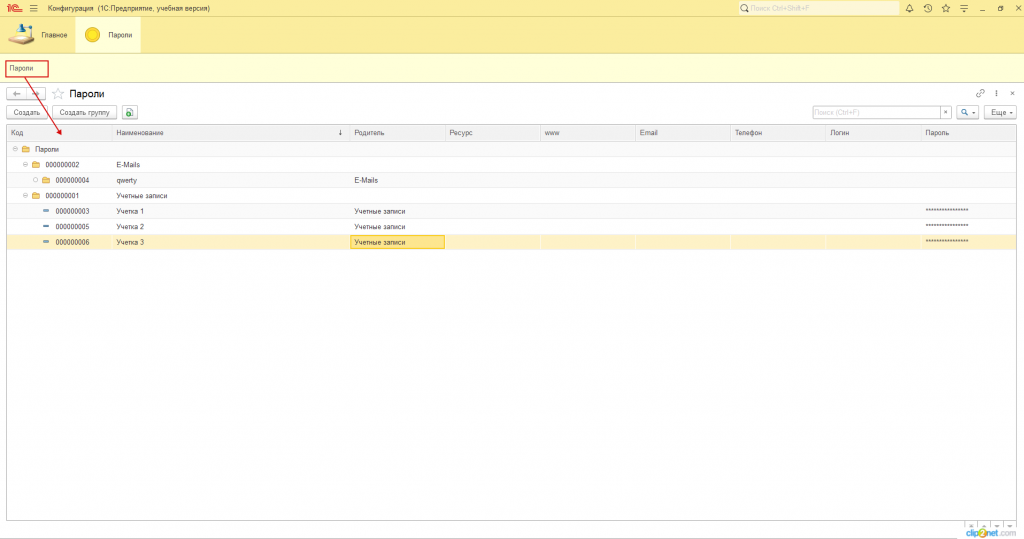Go to Главное section

click(38, 35)
